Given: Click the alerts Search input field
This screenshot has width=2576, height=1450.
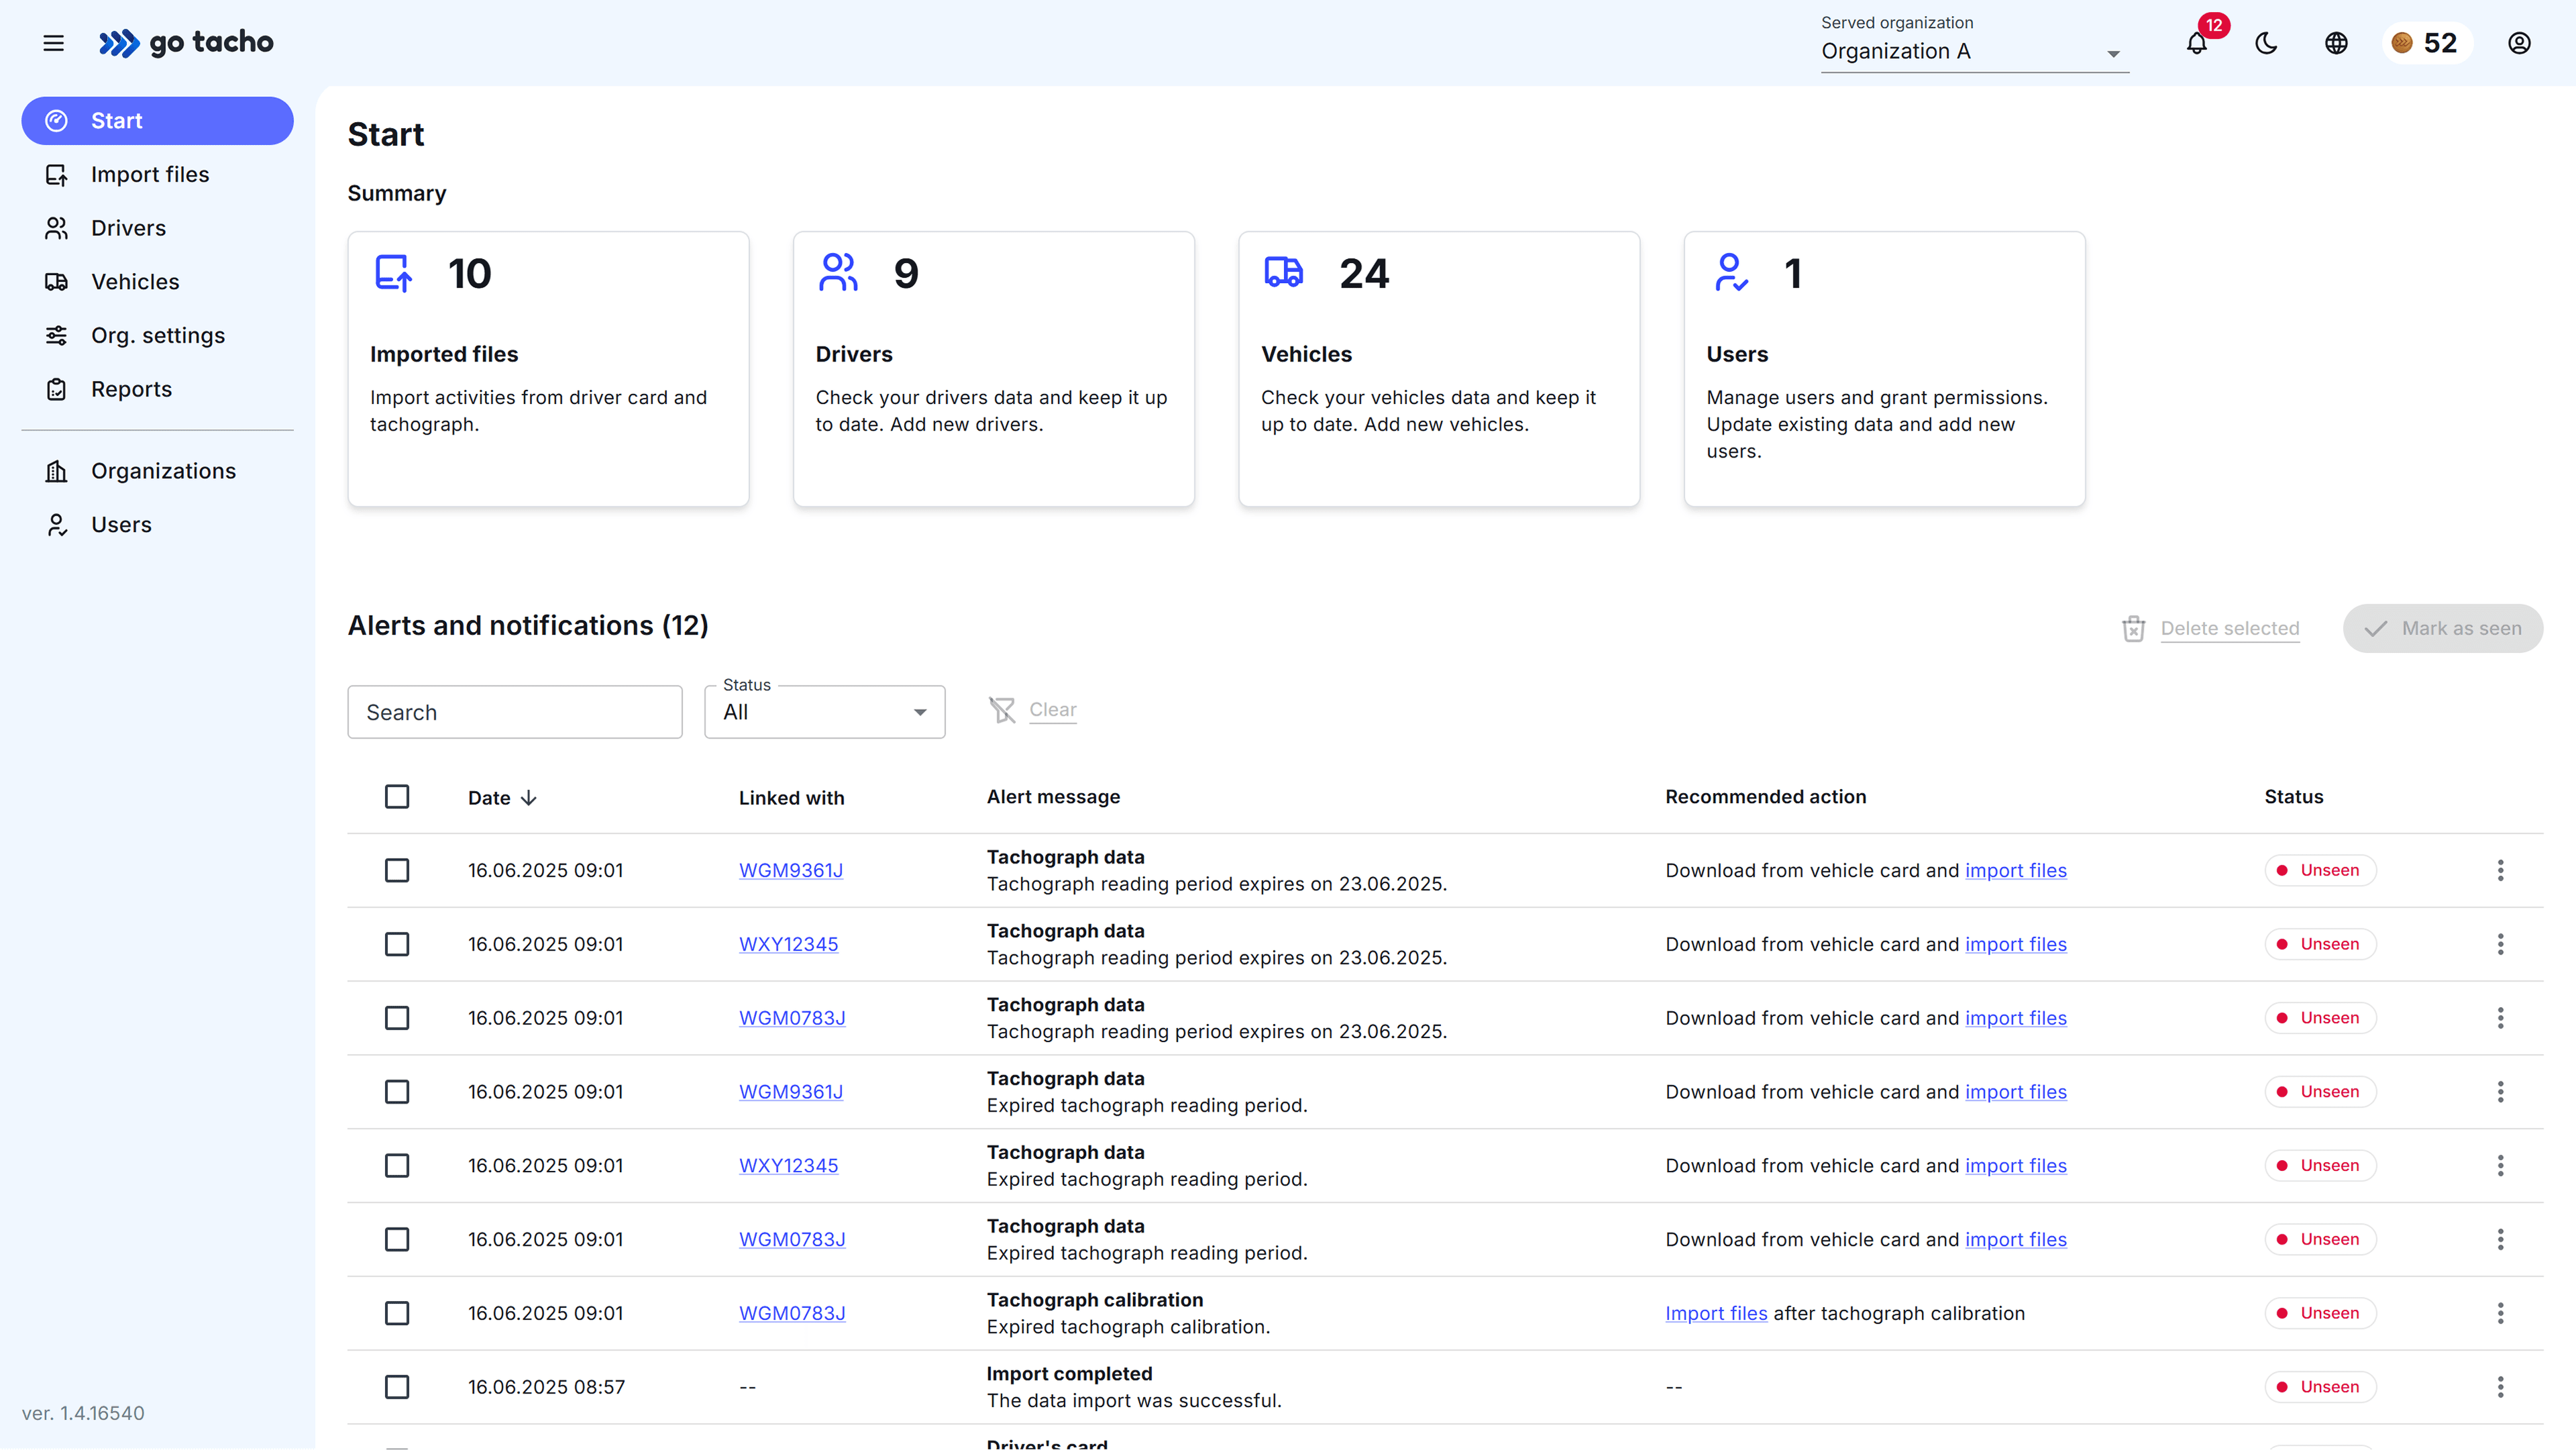Looking at the screenshot, I should coord(514,712).
